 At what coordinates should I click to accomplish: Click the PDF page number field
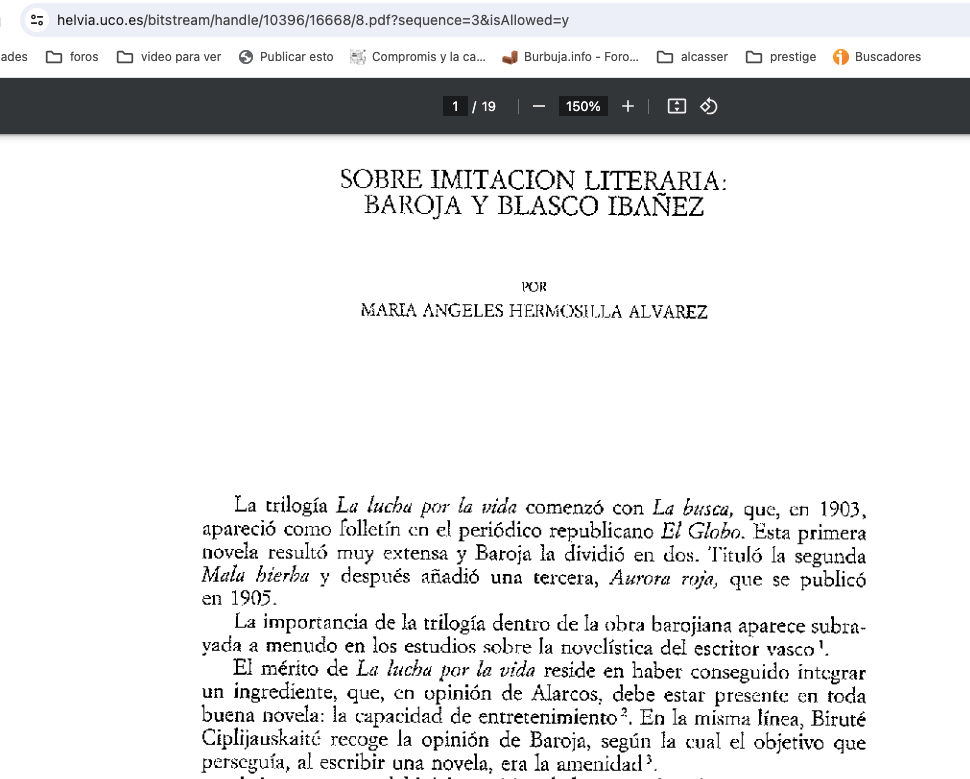click(455, 106)
